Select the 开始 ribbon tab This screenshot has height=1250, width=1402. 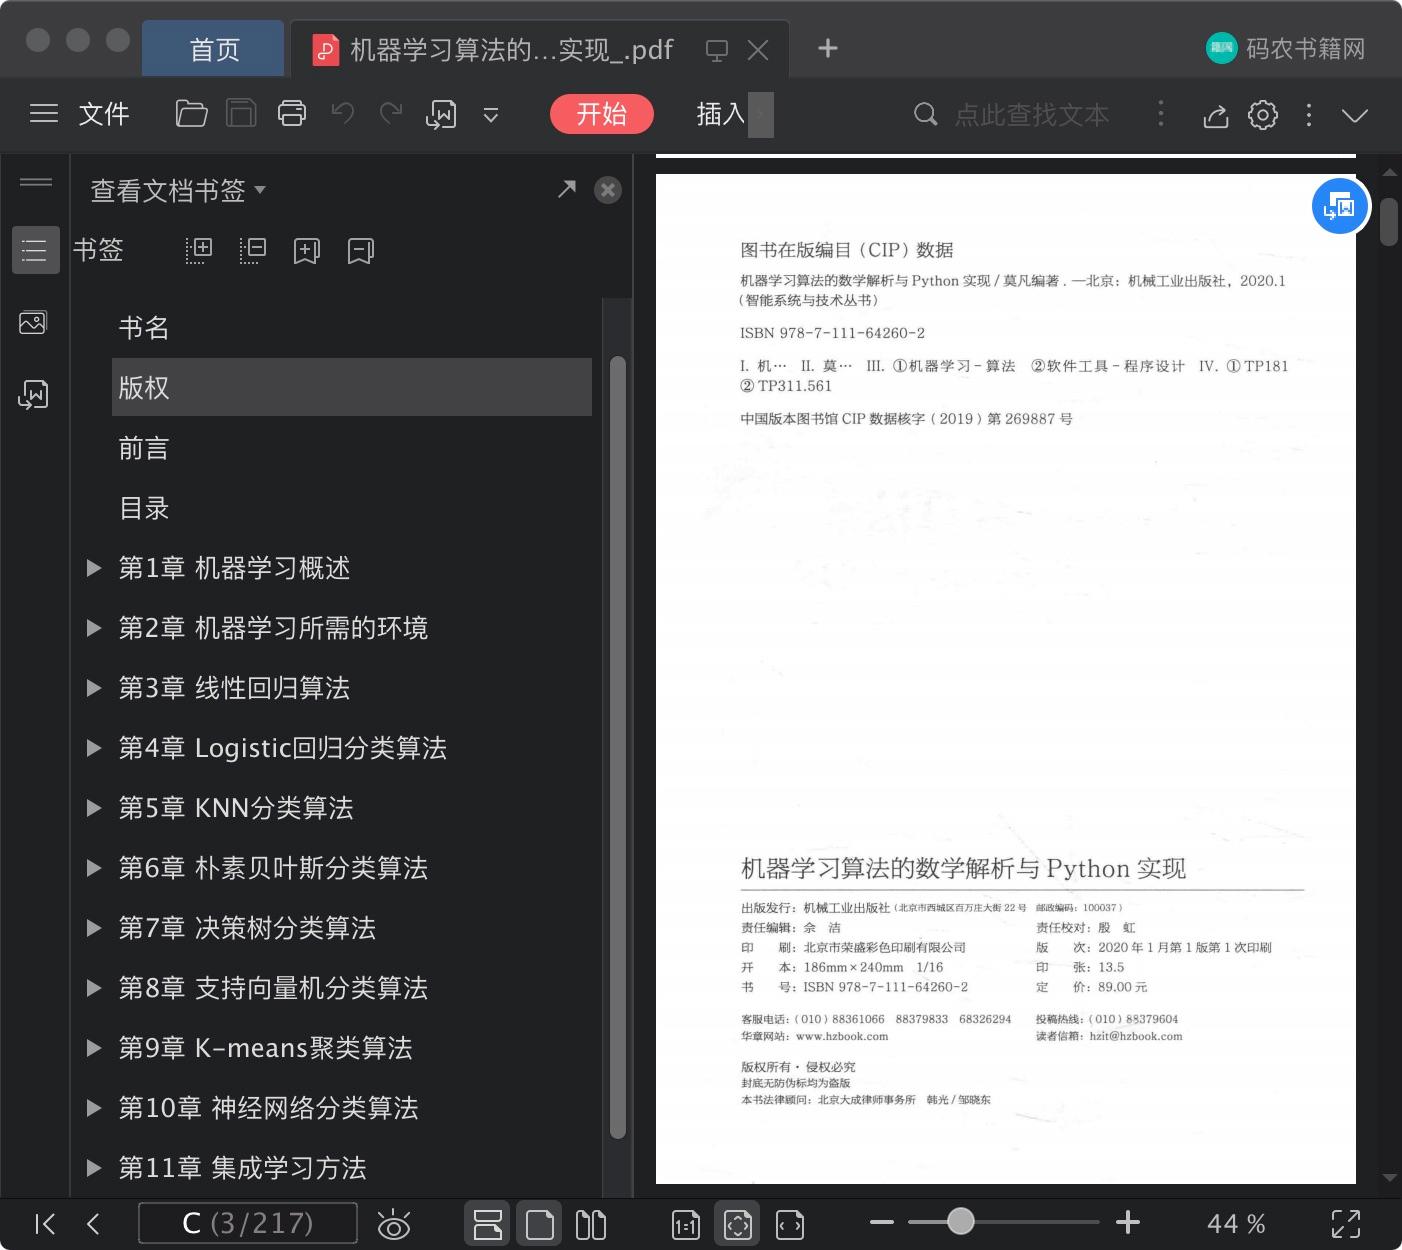602,114
